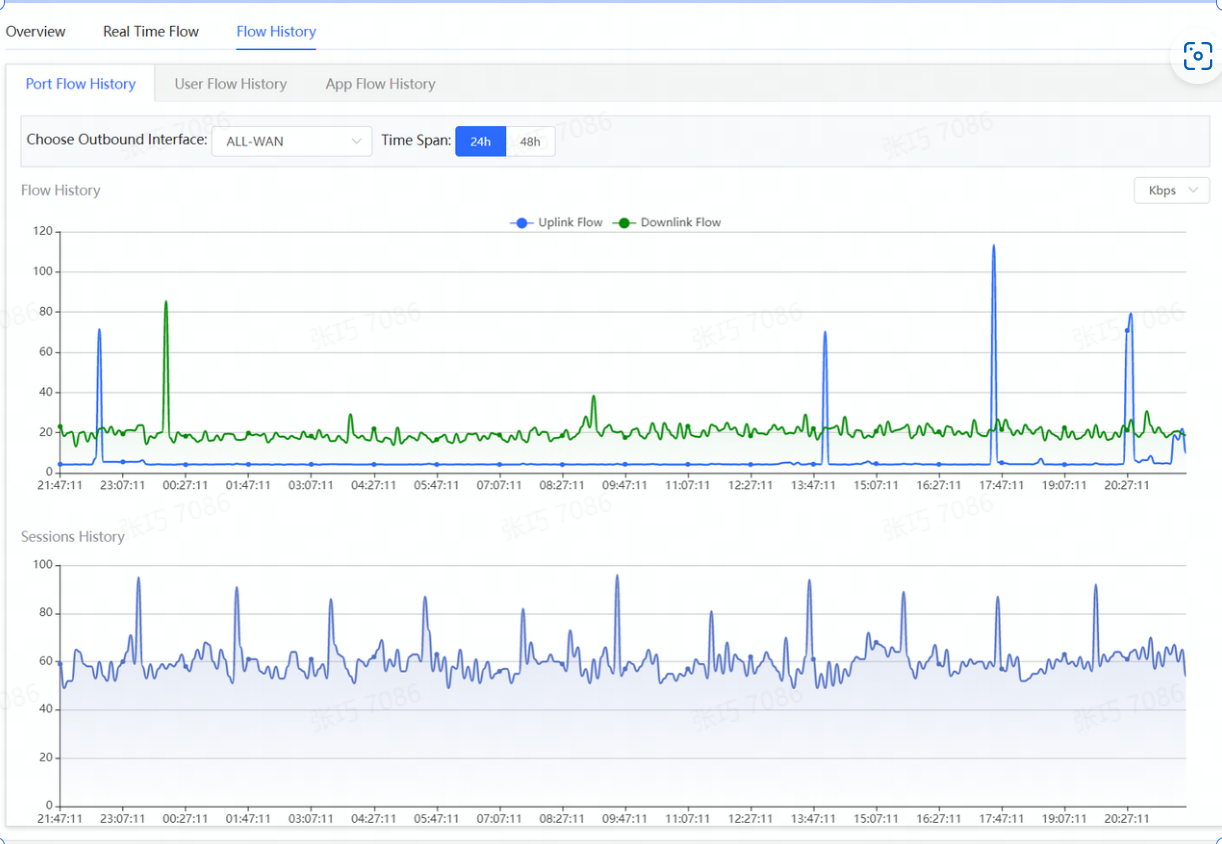
Task: Click the 21:47:11 label under the Sessions History chart
Action: pyautogui.click(x=60, y=819)
